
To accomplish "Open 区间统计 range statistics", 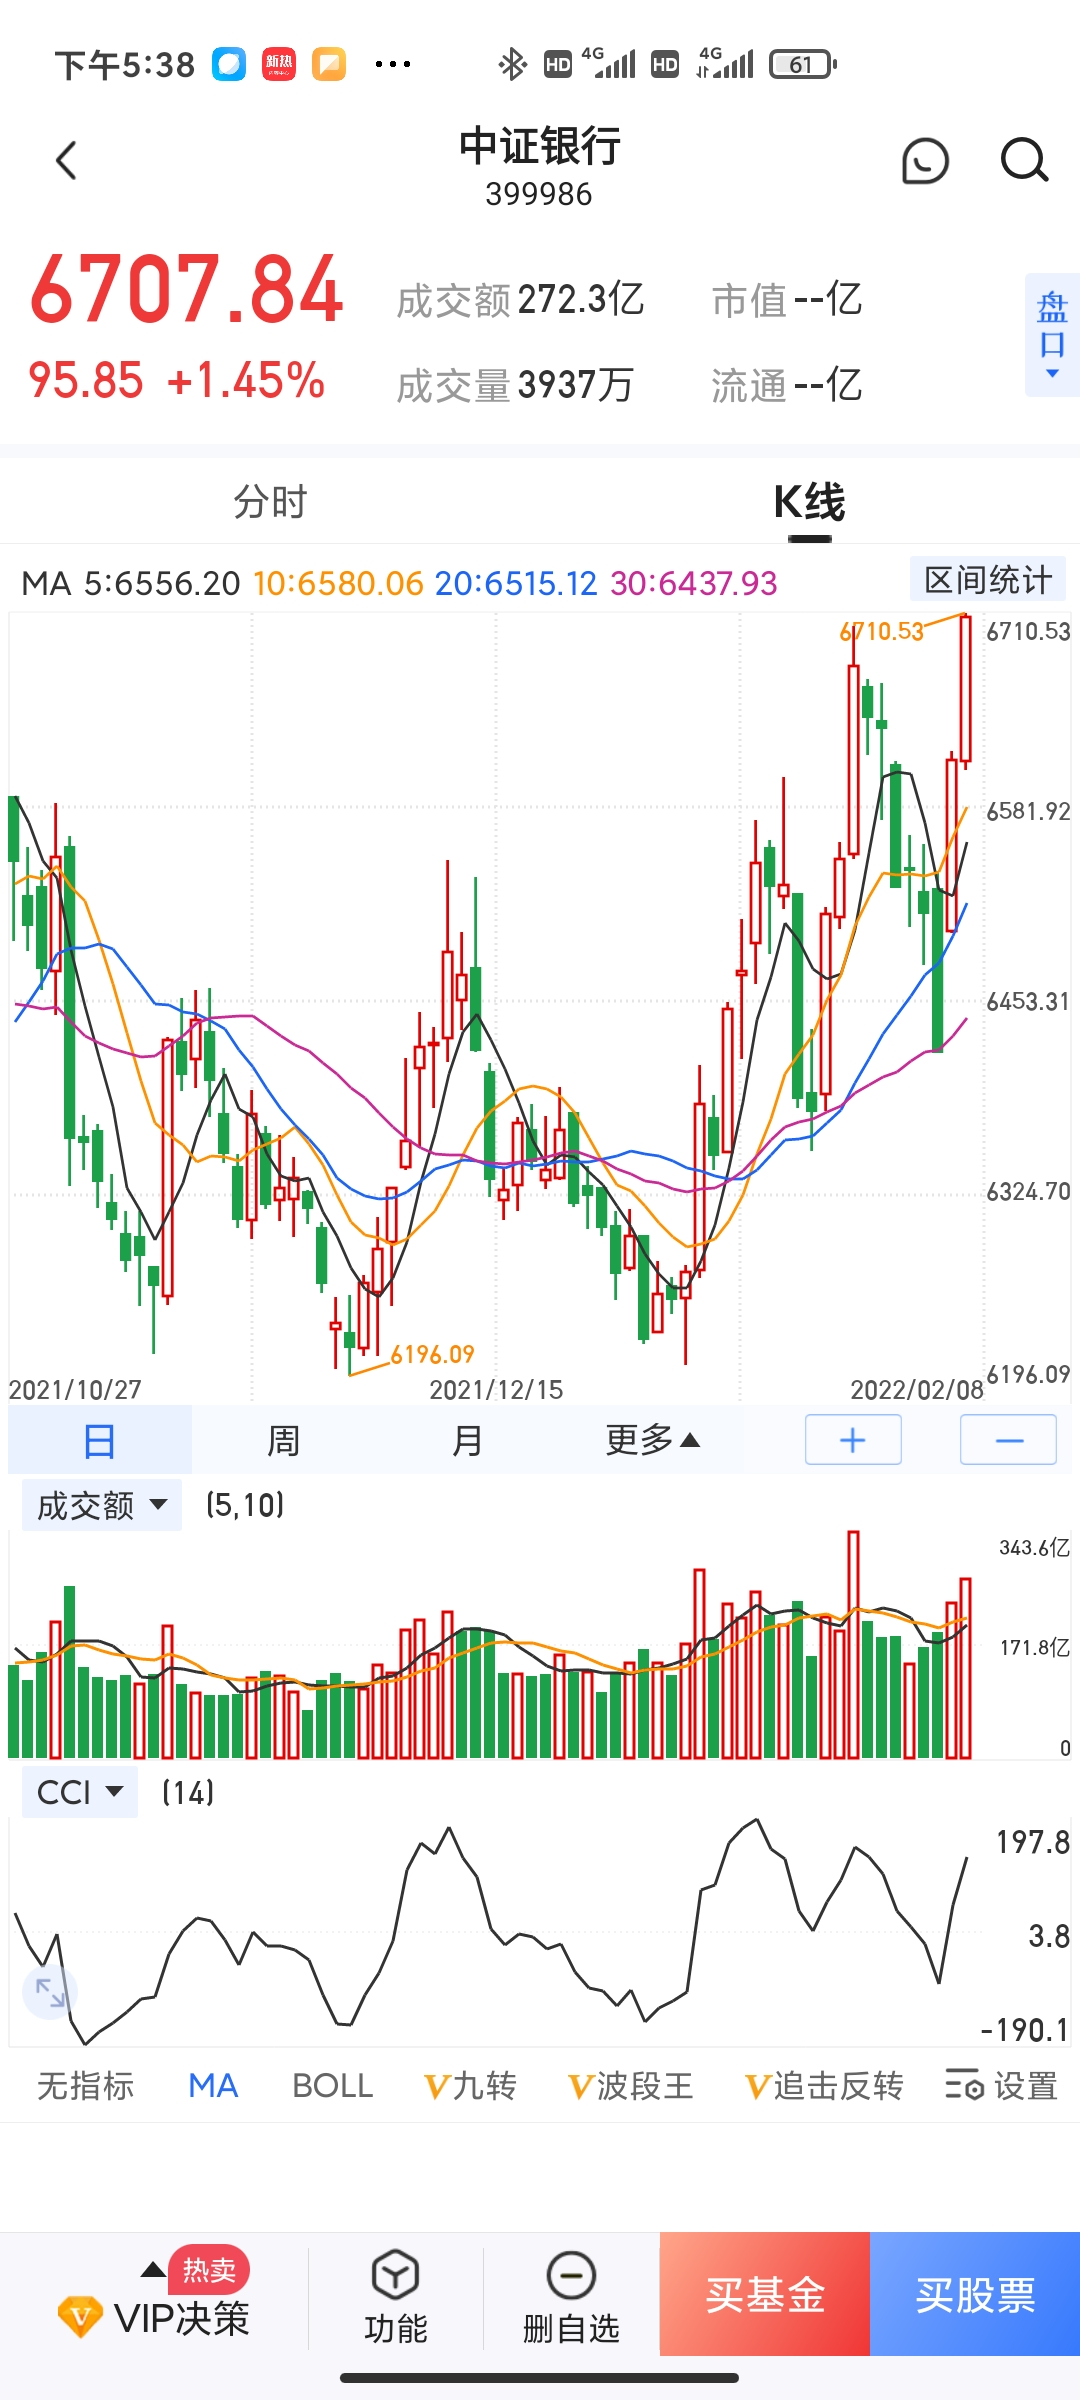I will point(988,580).
